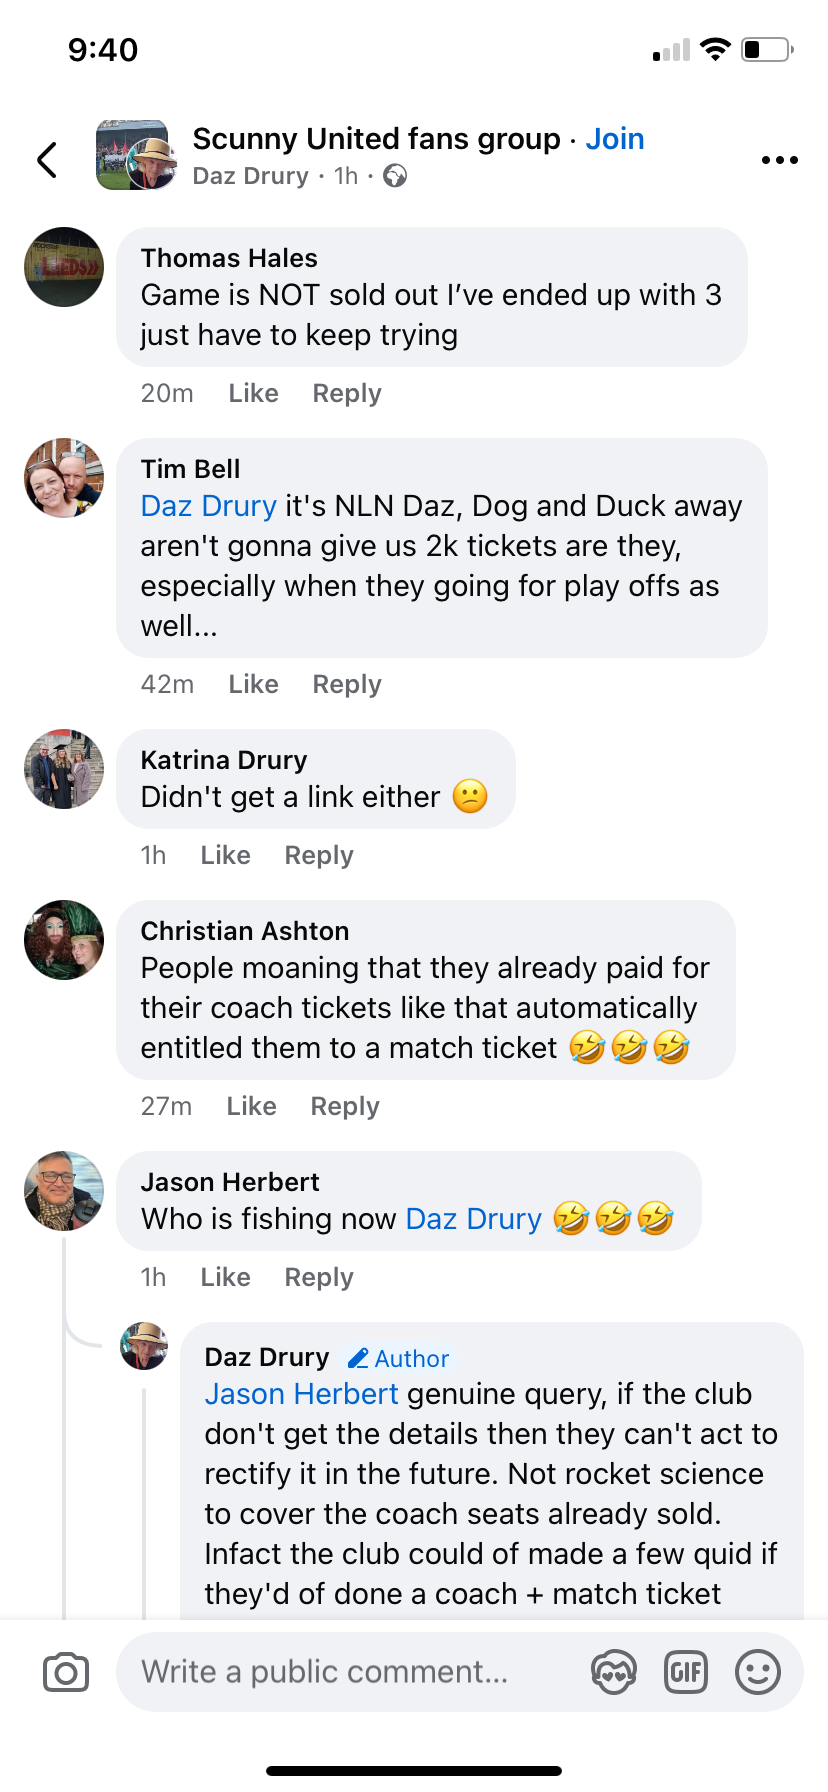
Task: View Thomas Hales' profile picture
Action: point(64,267)
